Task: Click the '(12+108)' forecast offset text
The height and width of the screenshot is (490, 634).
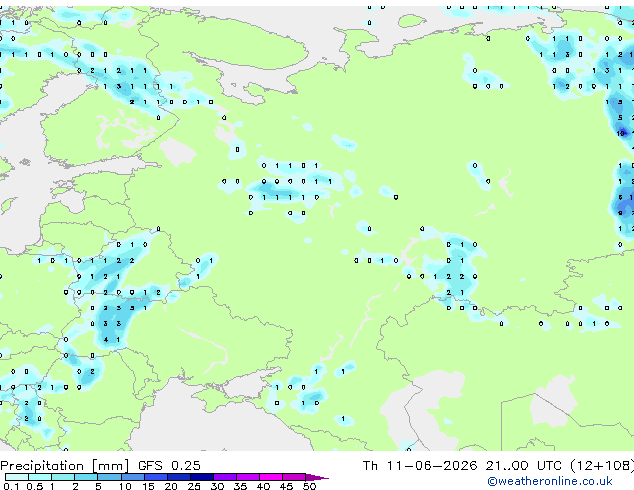Action: pos(602,466)
